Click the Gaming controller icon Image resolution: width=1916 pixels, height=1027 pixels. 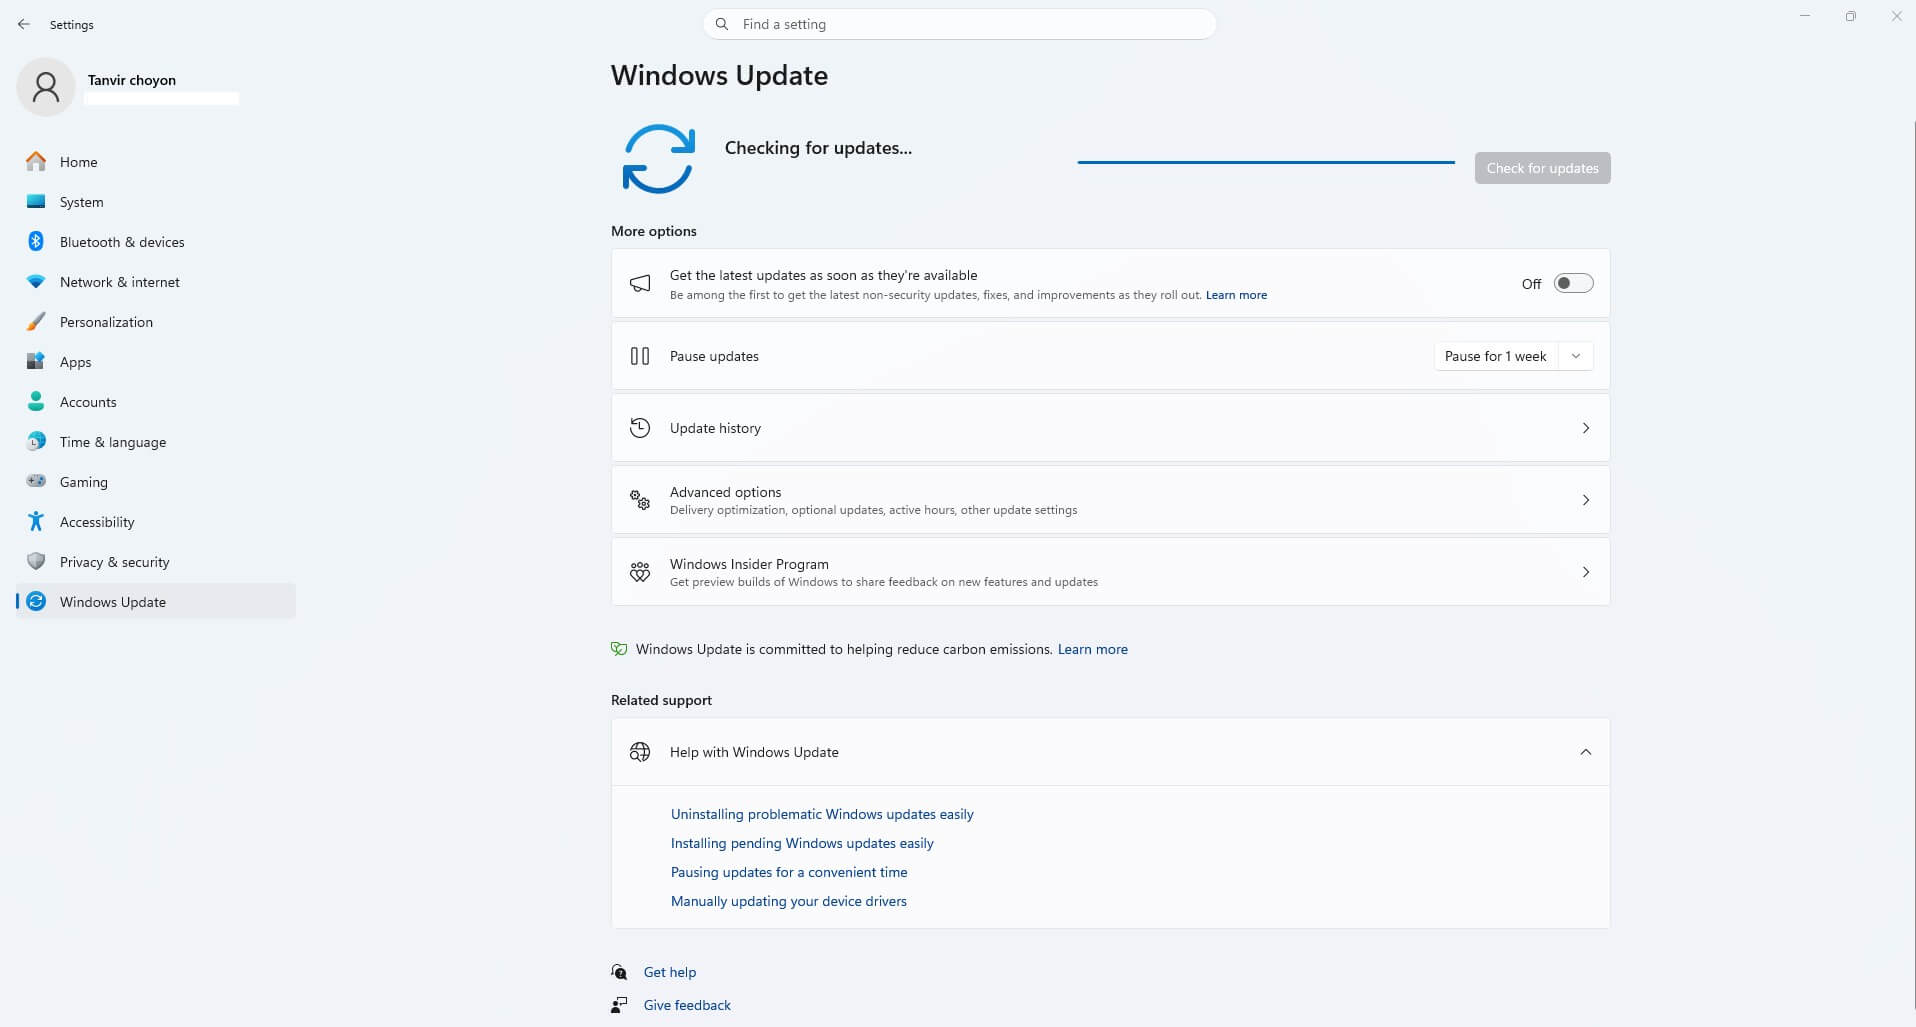[x=36, y=481]
